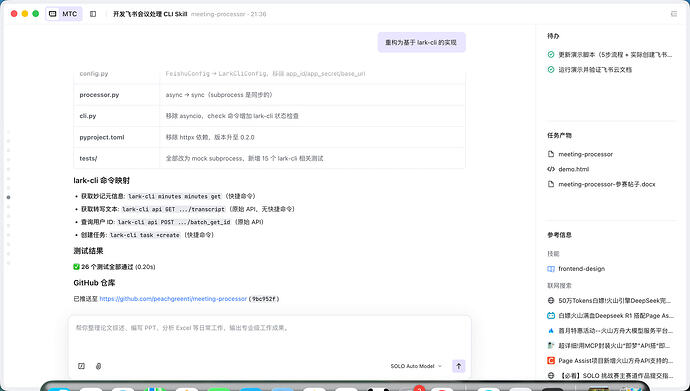The height and width of the screenshot is (391, 690).
Task: Open the 【必看】SOLO 挑战赛 search result
Action: pos(616,376)
